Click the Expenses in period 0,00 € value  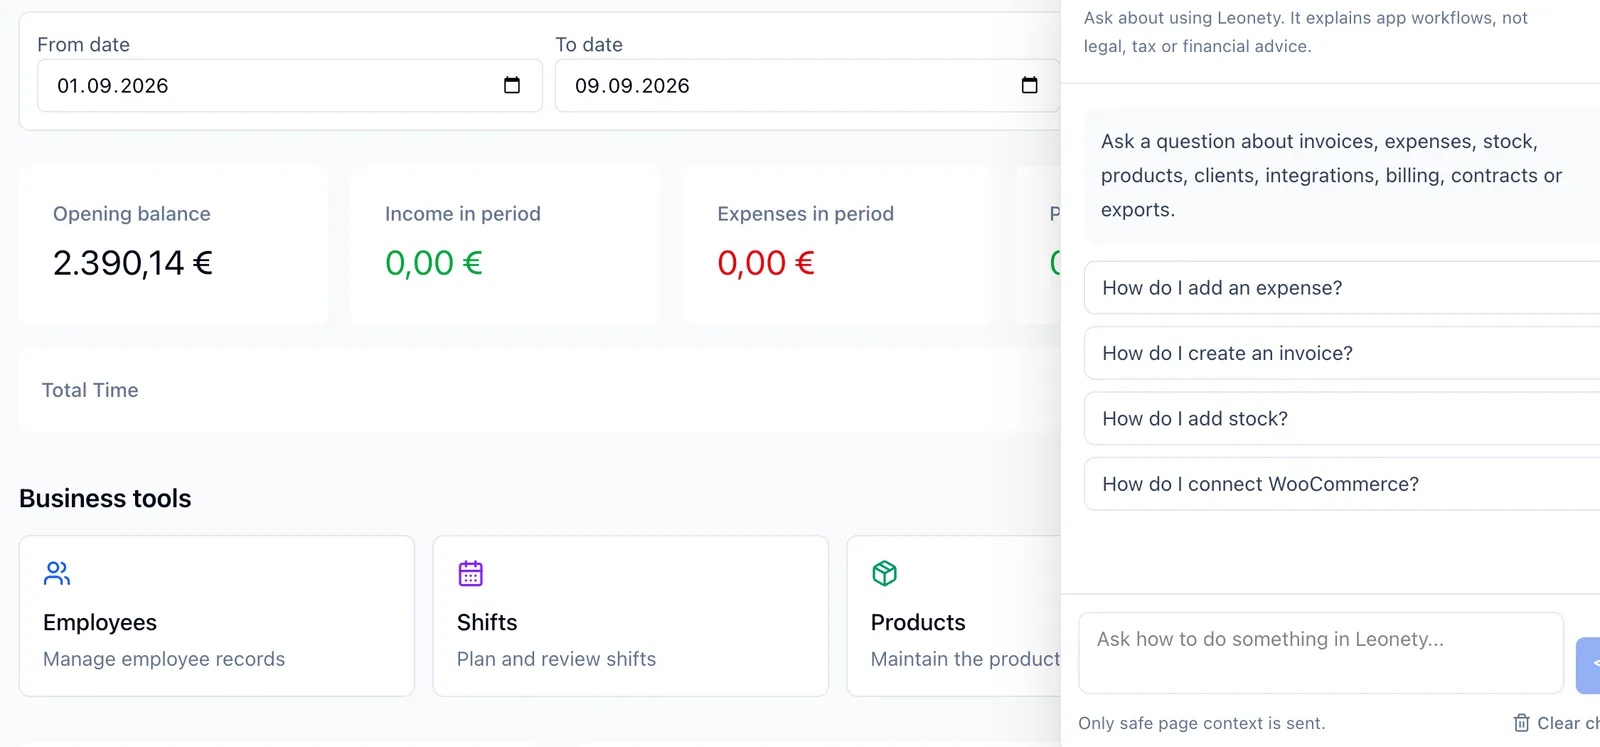766,263
